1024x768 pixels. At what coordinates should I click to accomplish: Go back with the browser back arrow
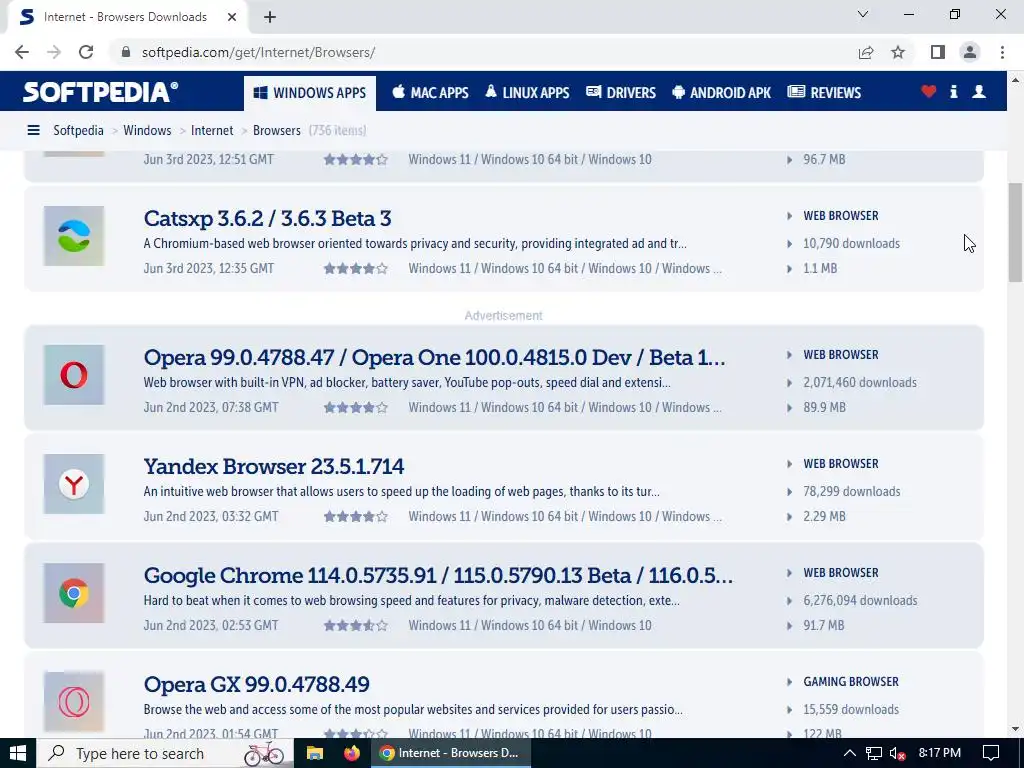(x=22, y=52)
